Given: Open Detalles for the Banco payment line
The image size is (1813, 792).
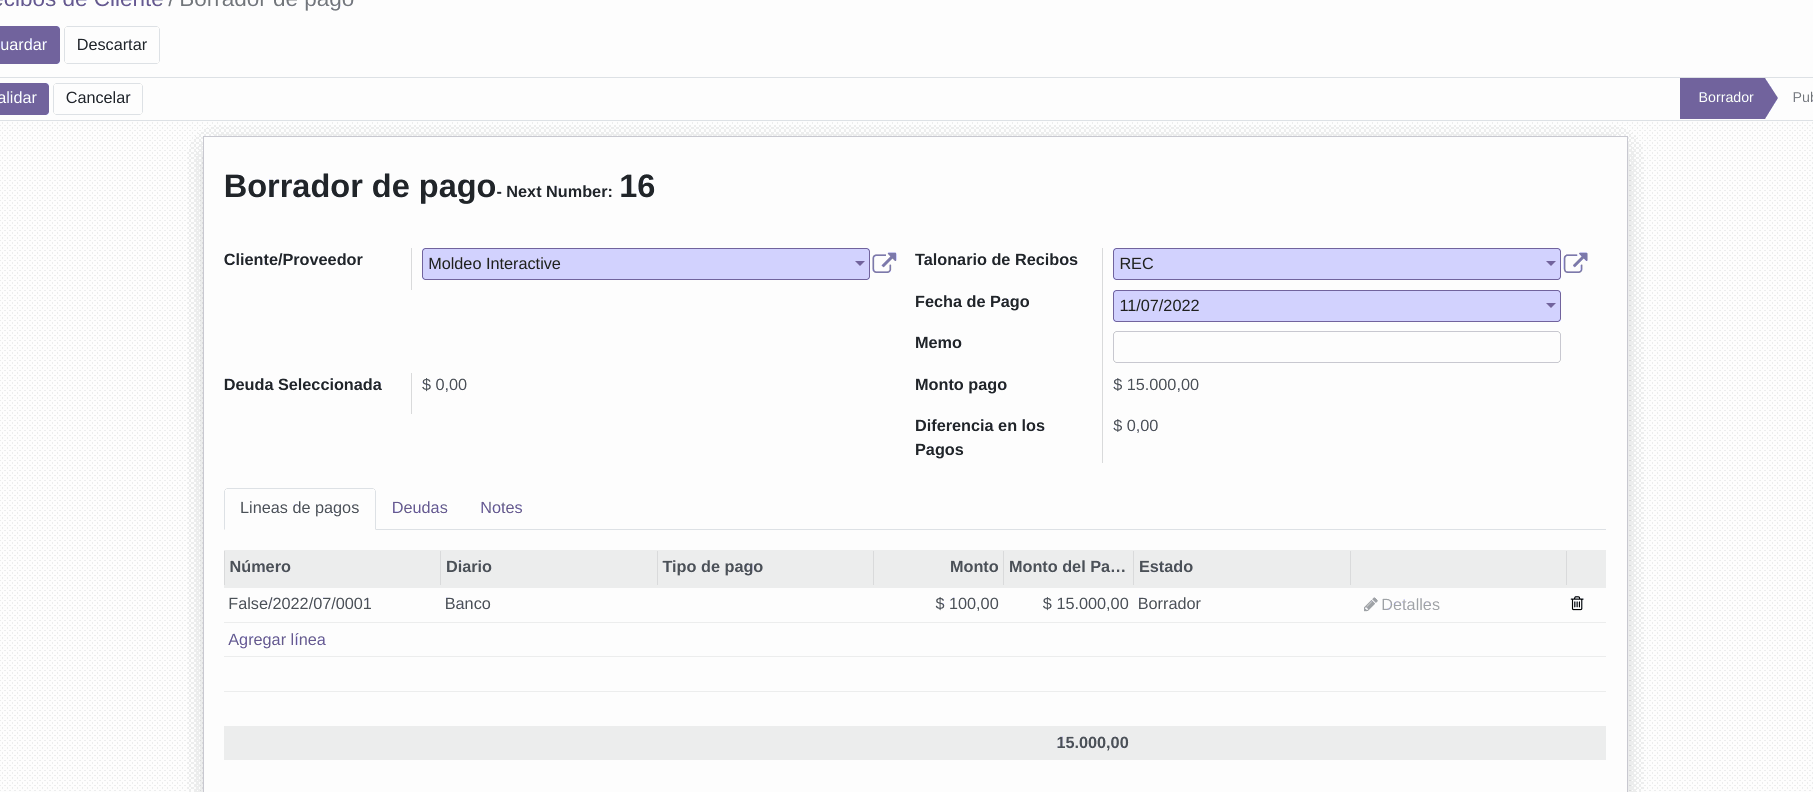Looking at the screenshot, I should 1401,604.
